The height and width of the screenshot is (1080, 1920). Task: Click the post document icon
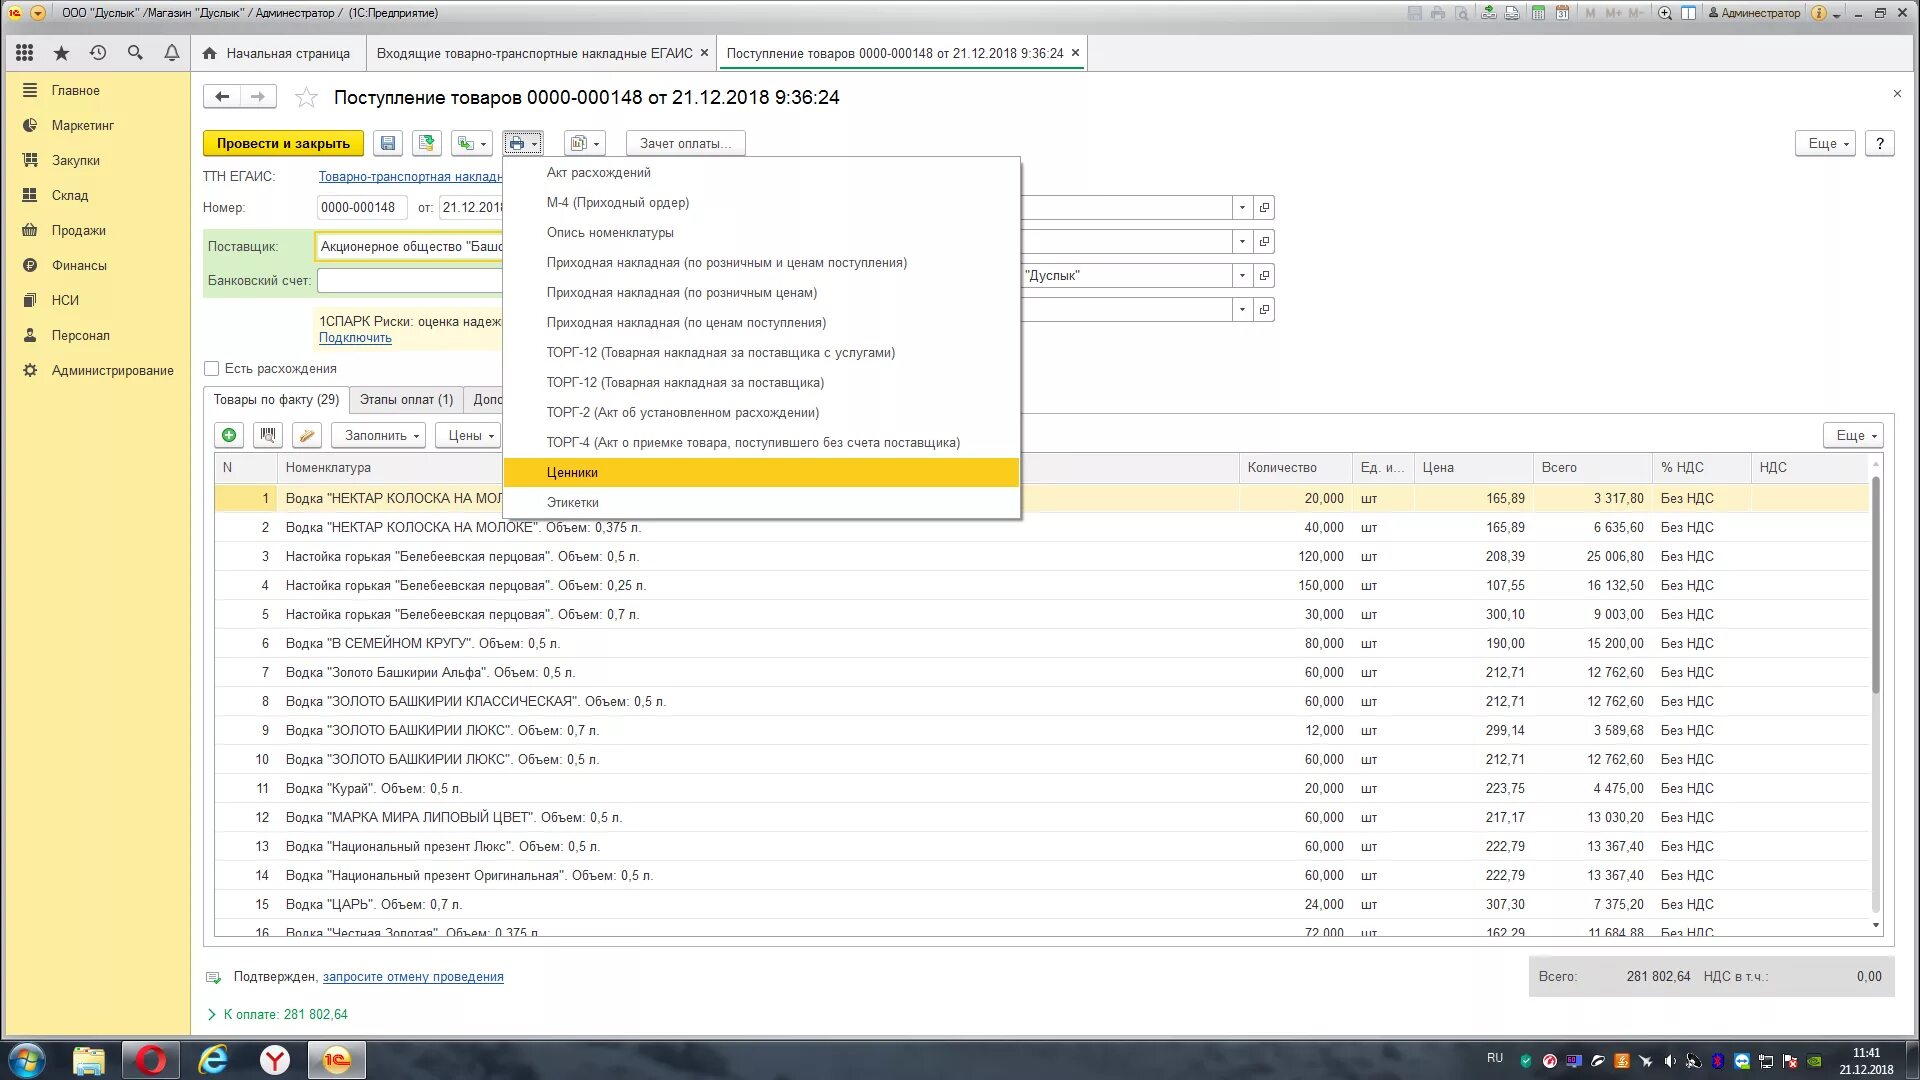click(x=427, y=143)
